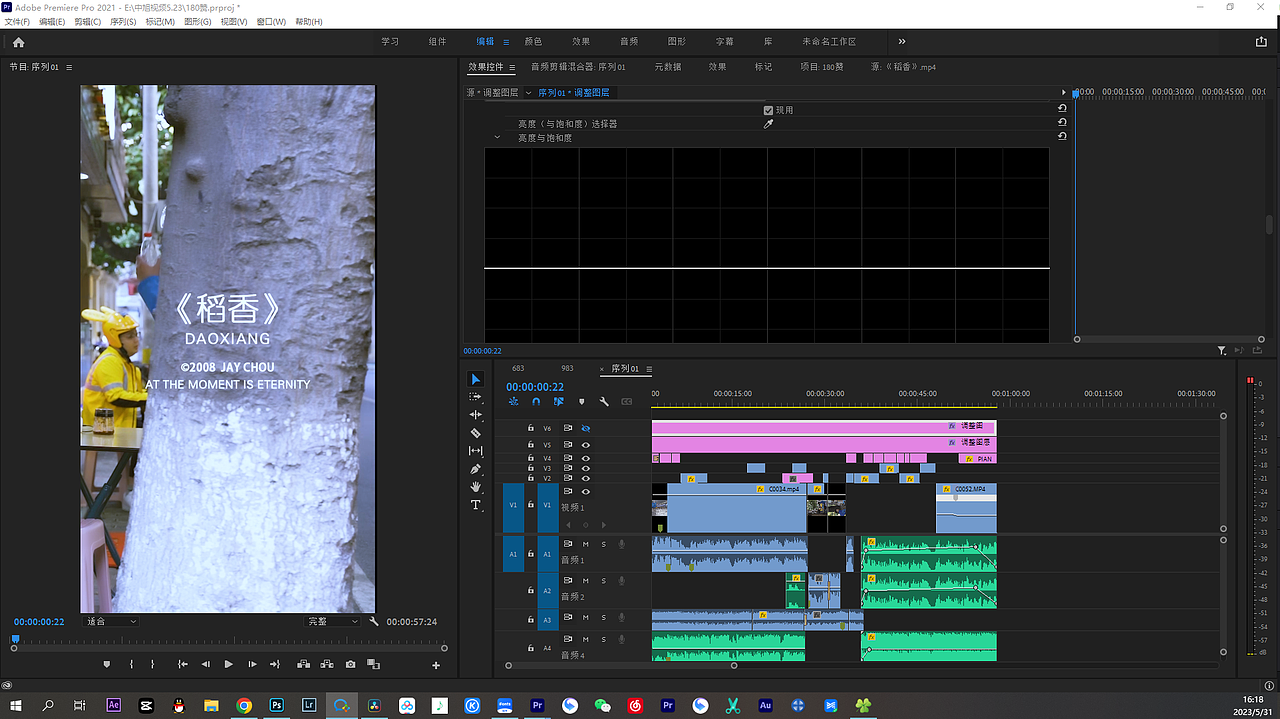
Task: Open timeline display settings wrench
Action: (x=604, y=402)
